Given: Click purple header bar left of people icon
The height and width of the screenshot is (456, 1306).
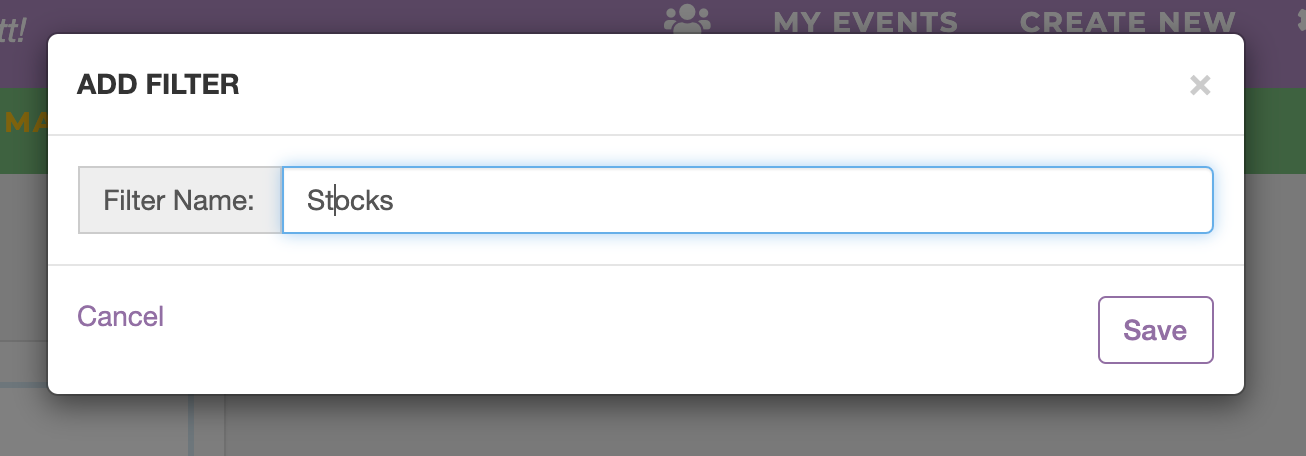Looking at the screenshot, I should click(x=350, y=17).
